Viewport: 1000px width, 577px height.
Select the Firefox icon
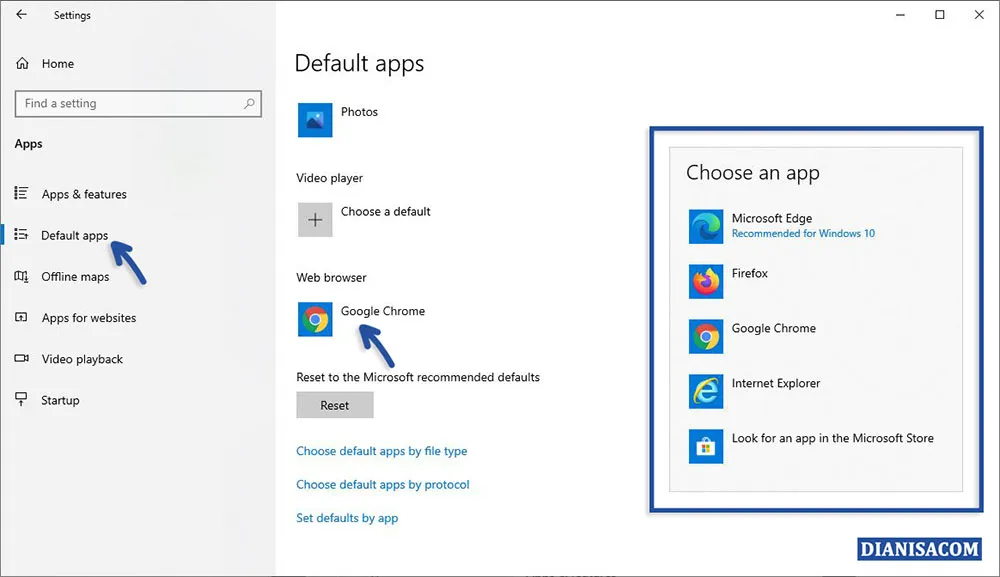point(706,281)
